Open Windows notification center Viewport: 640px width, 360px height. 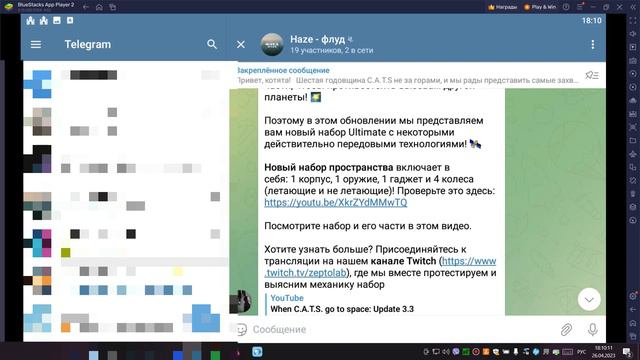(627, 351)
